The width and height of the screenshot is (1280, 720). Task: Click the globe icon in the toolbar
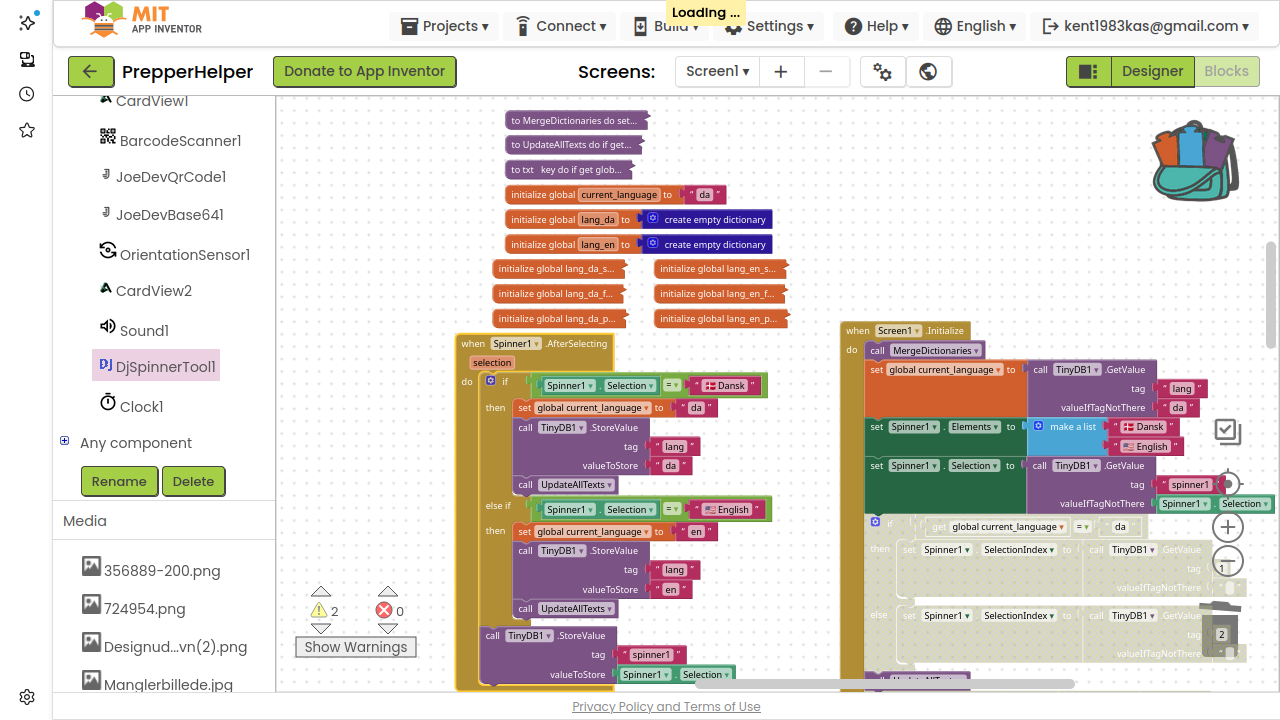tap(928, 71)
